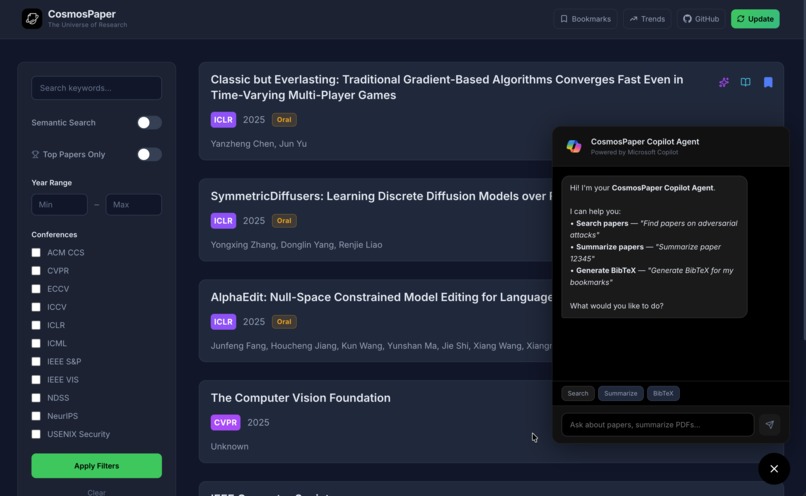The width and height of the screenshot is (806, 496).
Task: Check the ICLR conference checkbox
Action: click(x=36, y=325)
